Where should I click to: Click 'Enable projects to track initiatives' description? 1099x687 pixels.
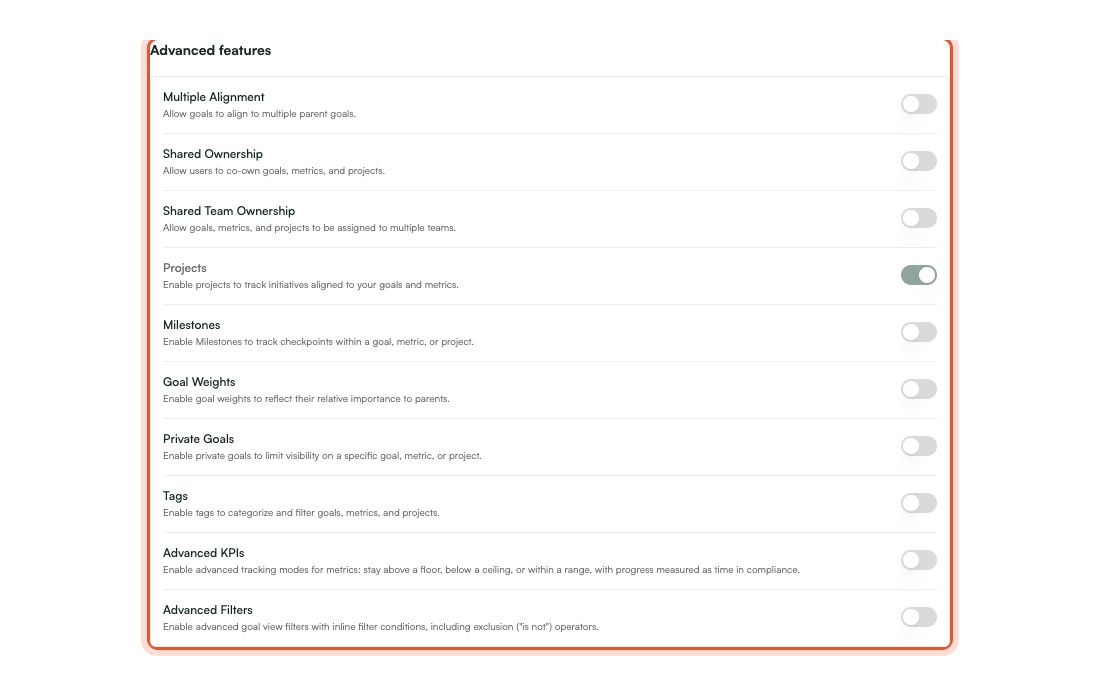(x=310, y=285)
